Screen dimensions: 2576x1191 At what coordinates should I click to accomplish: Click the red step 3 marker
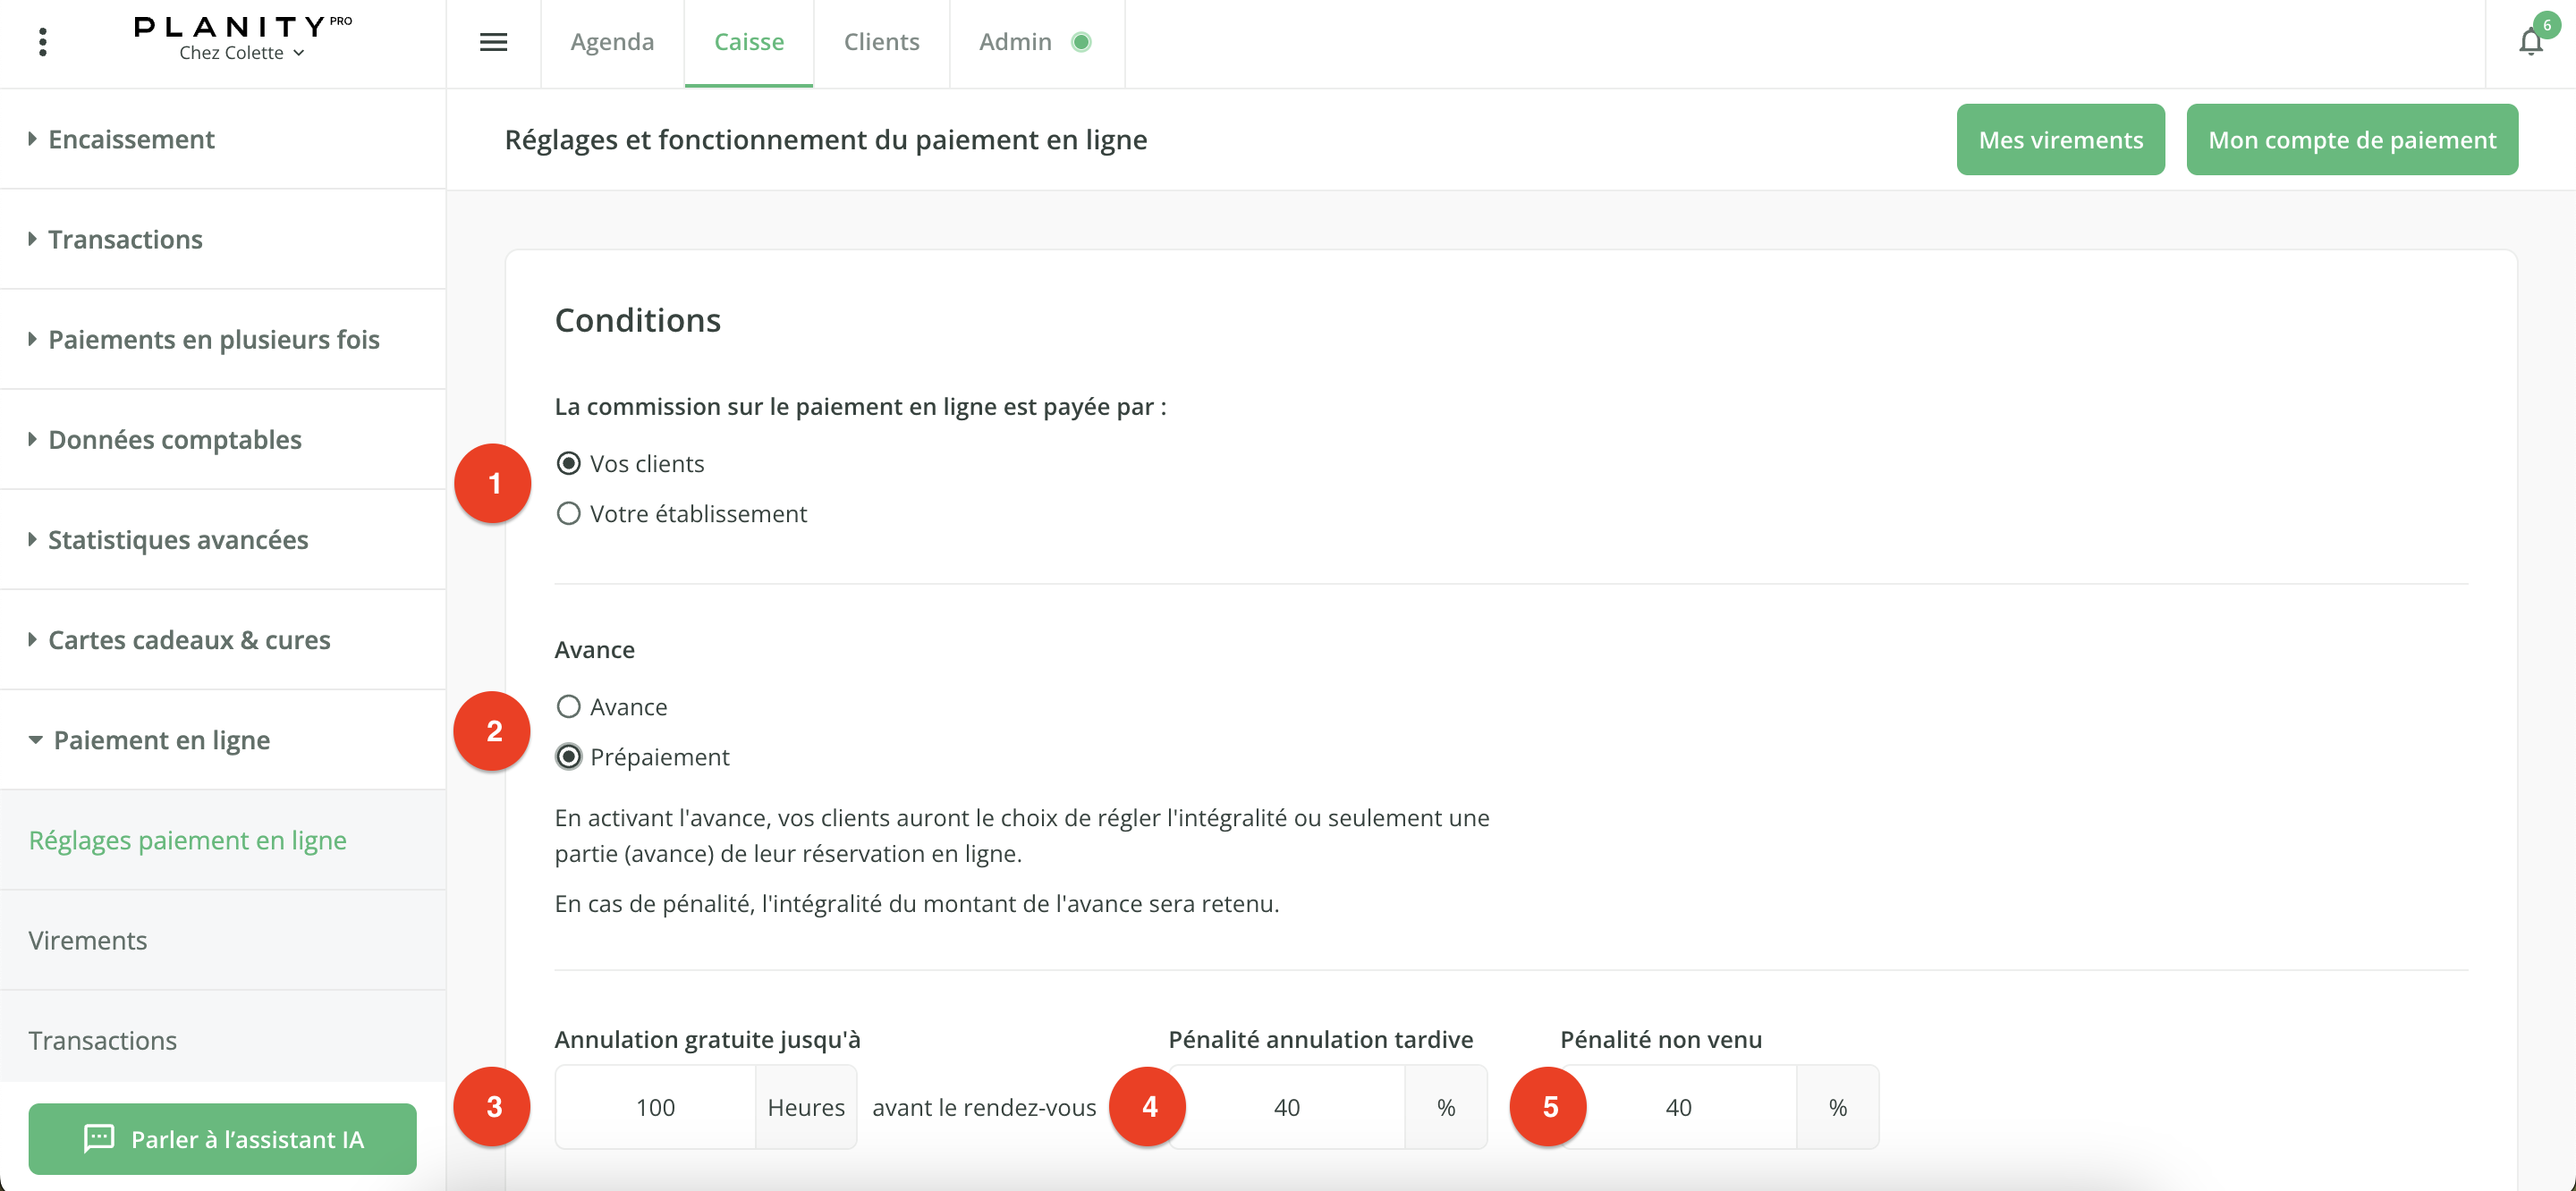tap(493, 1106)
